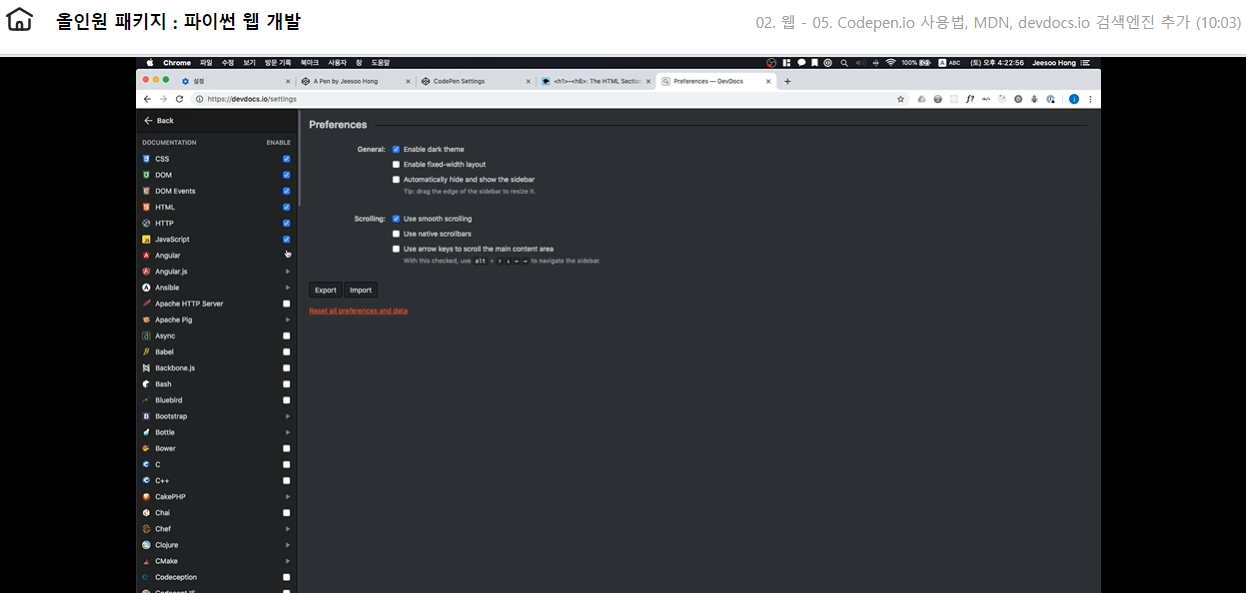This screenshot has width=1246, height=593.
Task: Expand Clojure versions arrow
Action: [288, 545]
